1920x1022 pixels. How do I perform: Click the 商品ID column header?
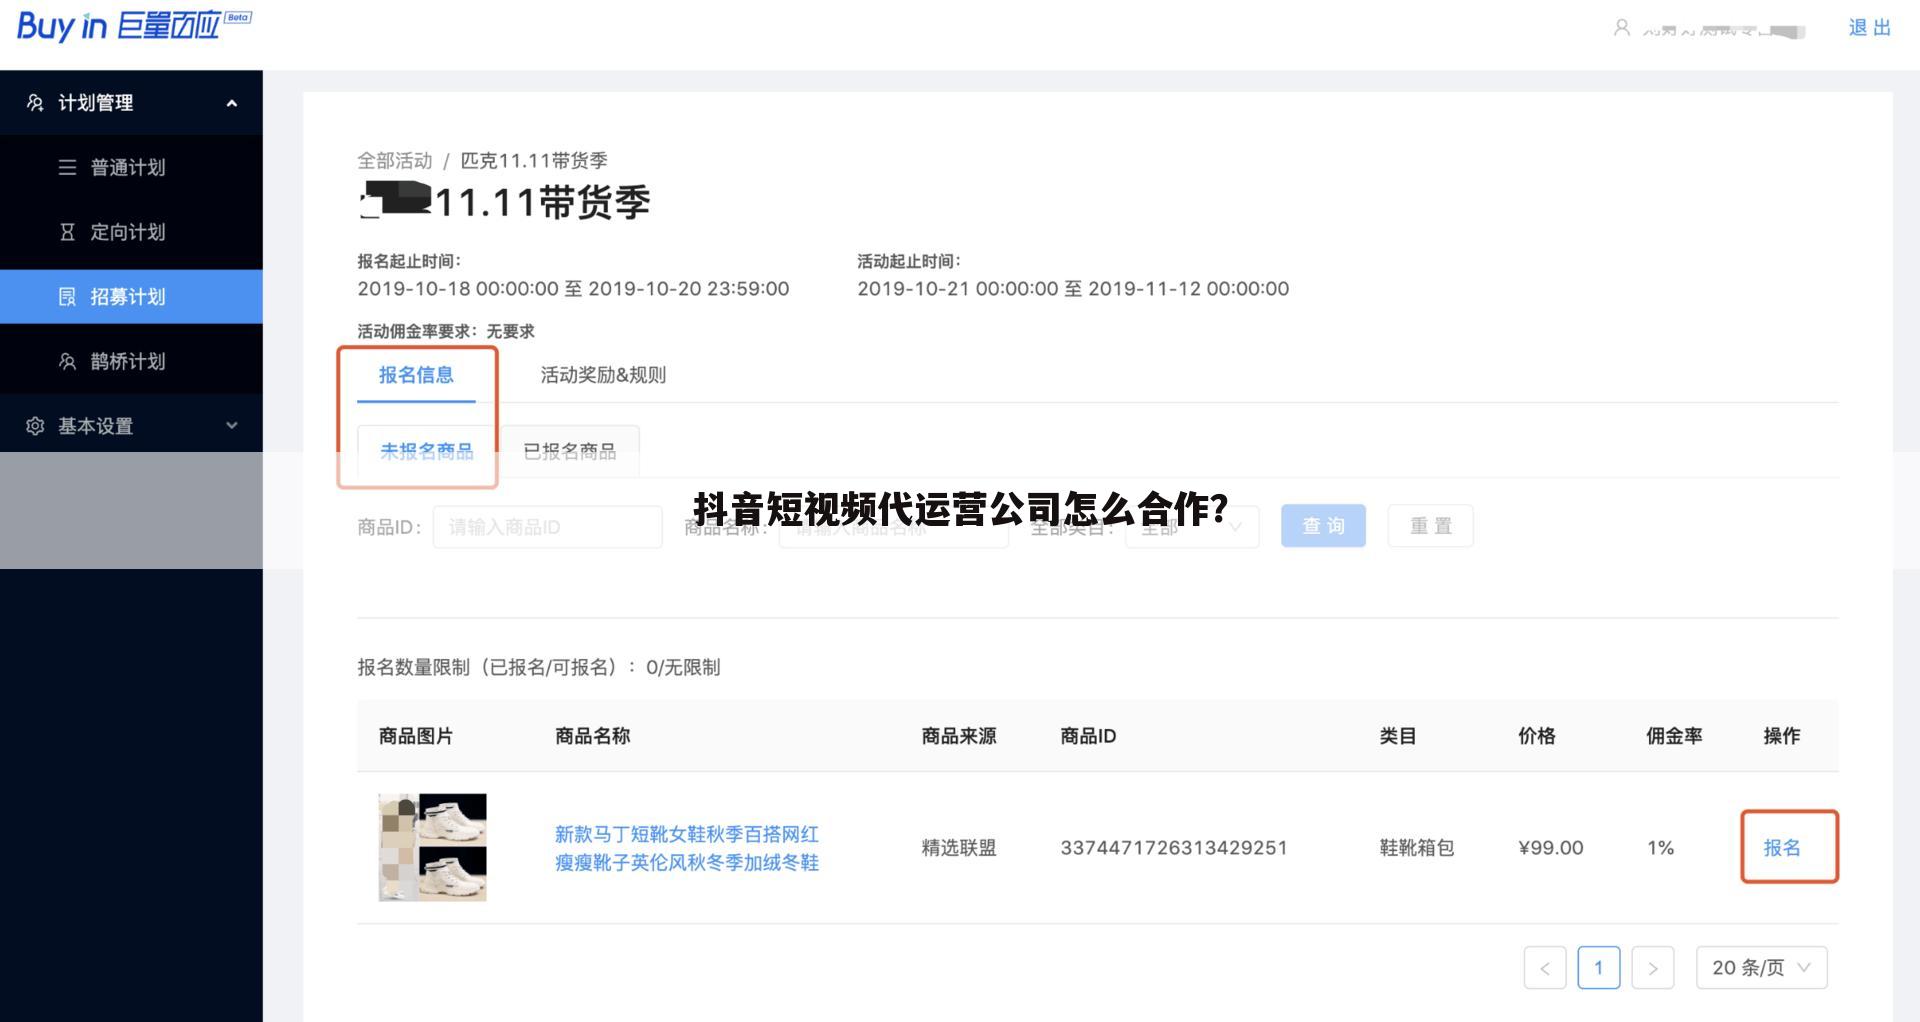pyautogui.click(x=1088, y=736)
